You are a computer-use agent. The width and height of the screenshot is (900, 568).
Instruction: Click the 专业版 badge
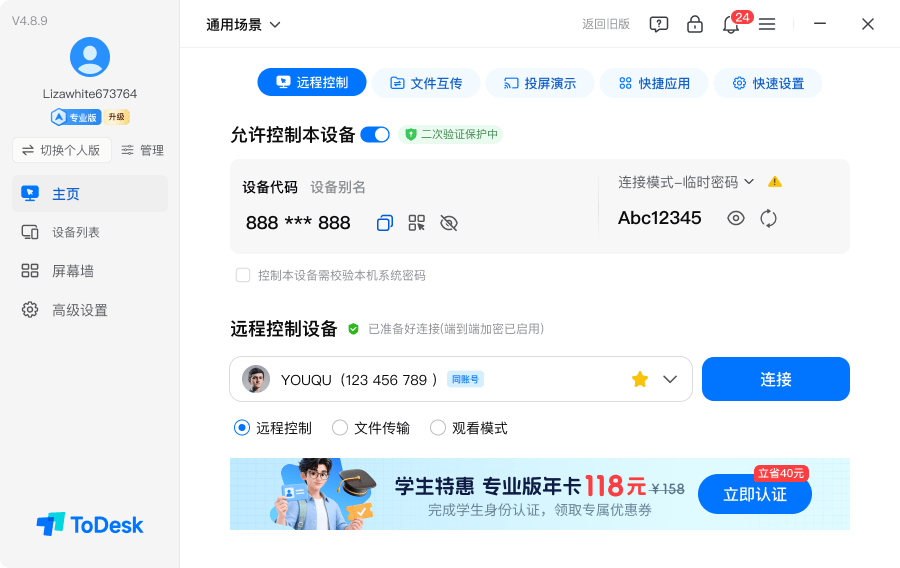tap(76, 117)
